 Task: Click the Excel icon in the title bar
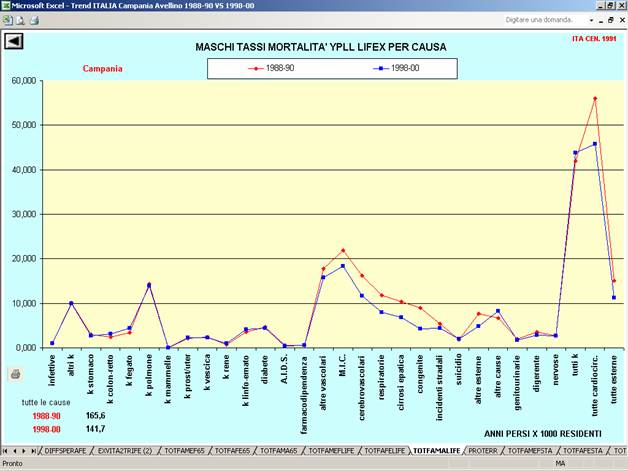click(6, 6)
